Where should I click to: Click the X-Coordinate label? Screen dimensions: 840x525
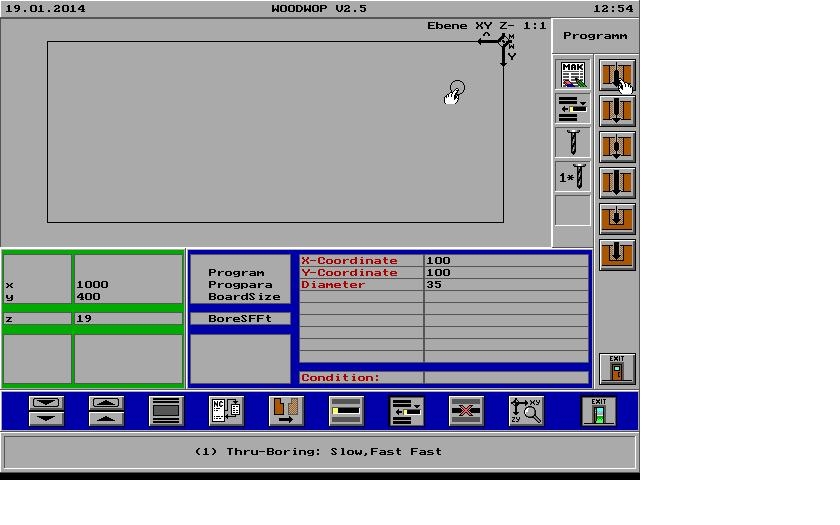pos(349,260)
